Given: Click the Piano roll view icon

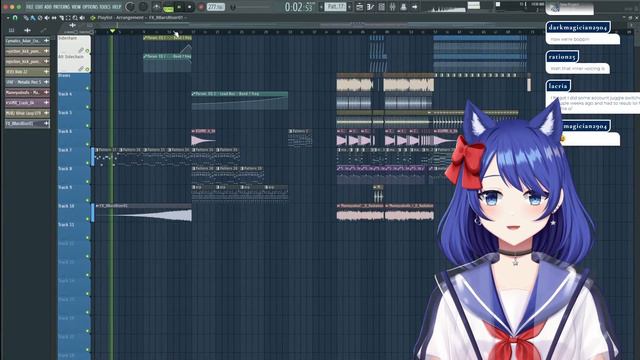Looking at the screenshot, I should [x=370, y=7].
